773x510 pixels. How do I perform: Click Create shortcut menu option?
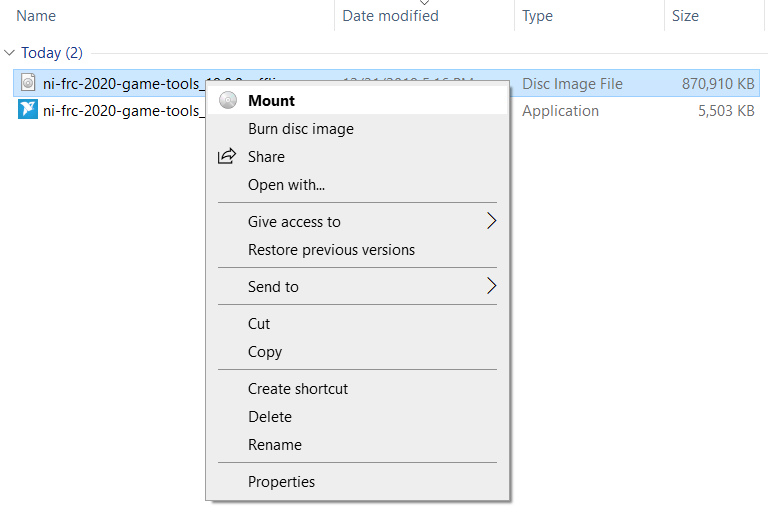(x=298, y=389)
